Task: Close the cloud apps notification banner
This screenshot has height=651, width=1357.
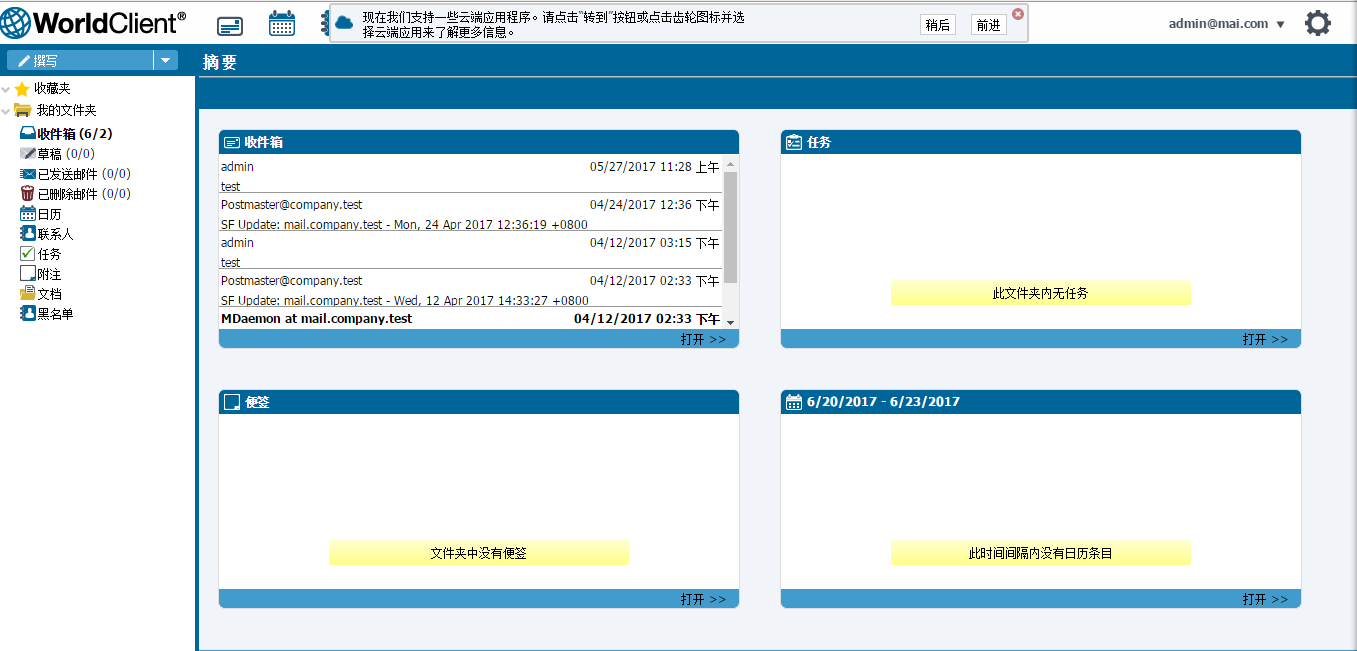Action: [x=1018, y=14]
